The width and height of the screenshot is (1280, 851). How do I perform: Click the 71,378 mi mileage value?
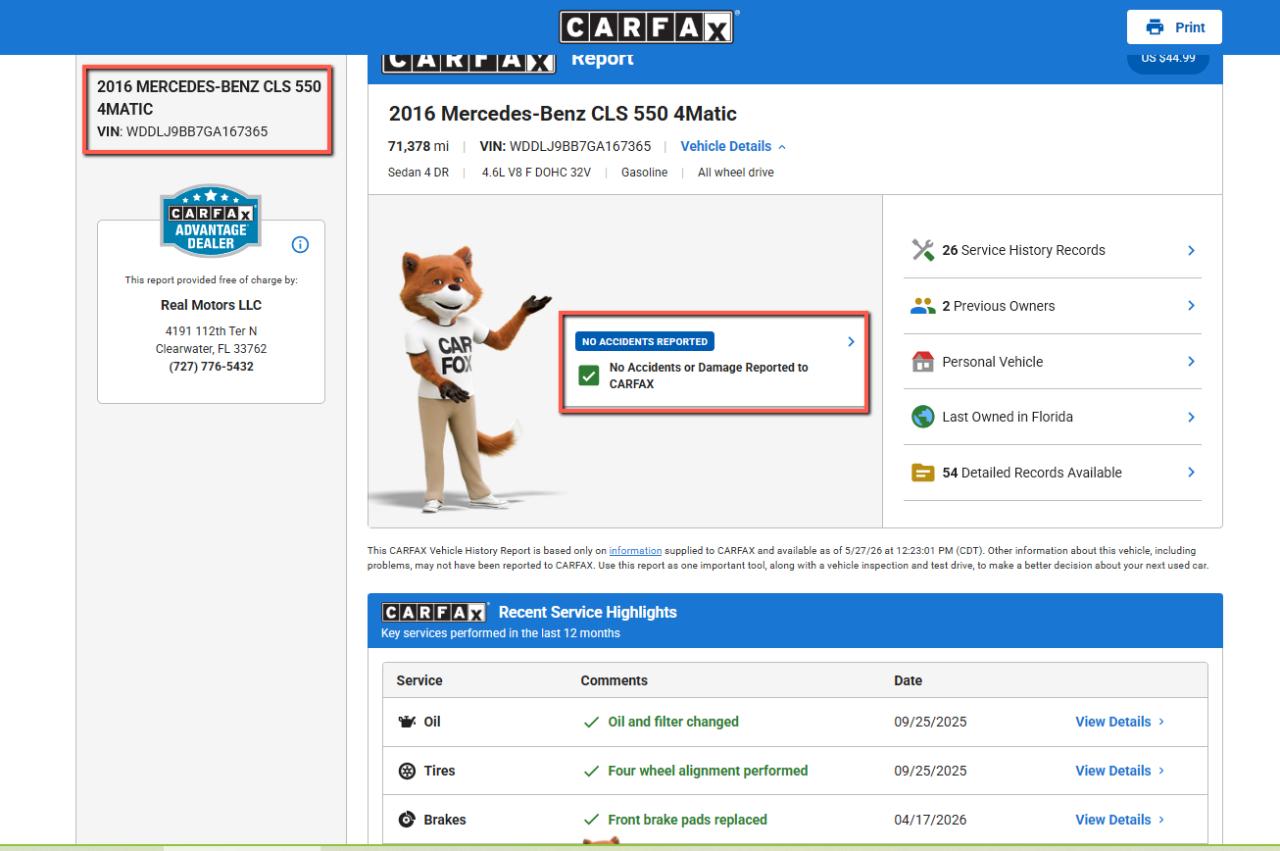418,147
